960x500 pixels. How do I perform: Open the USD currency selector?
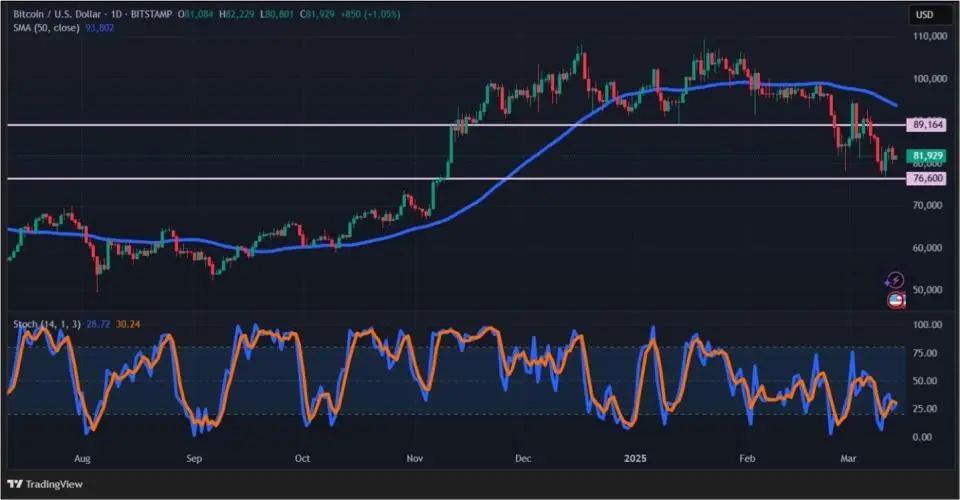pyautogui.click(x=923, y=15)
